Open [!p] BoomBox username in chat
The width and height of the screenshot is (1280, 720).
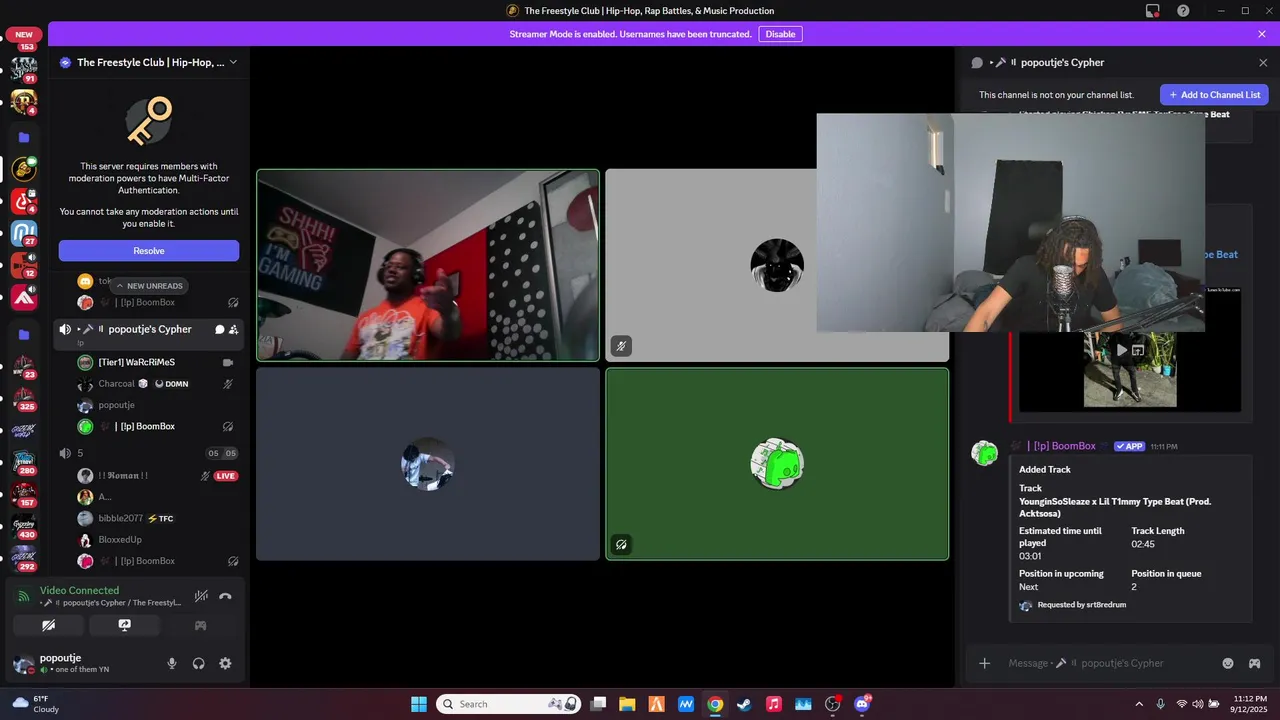click(1064, 446)
